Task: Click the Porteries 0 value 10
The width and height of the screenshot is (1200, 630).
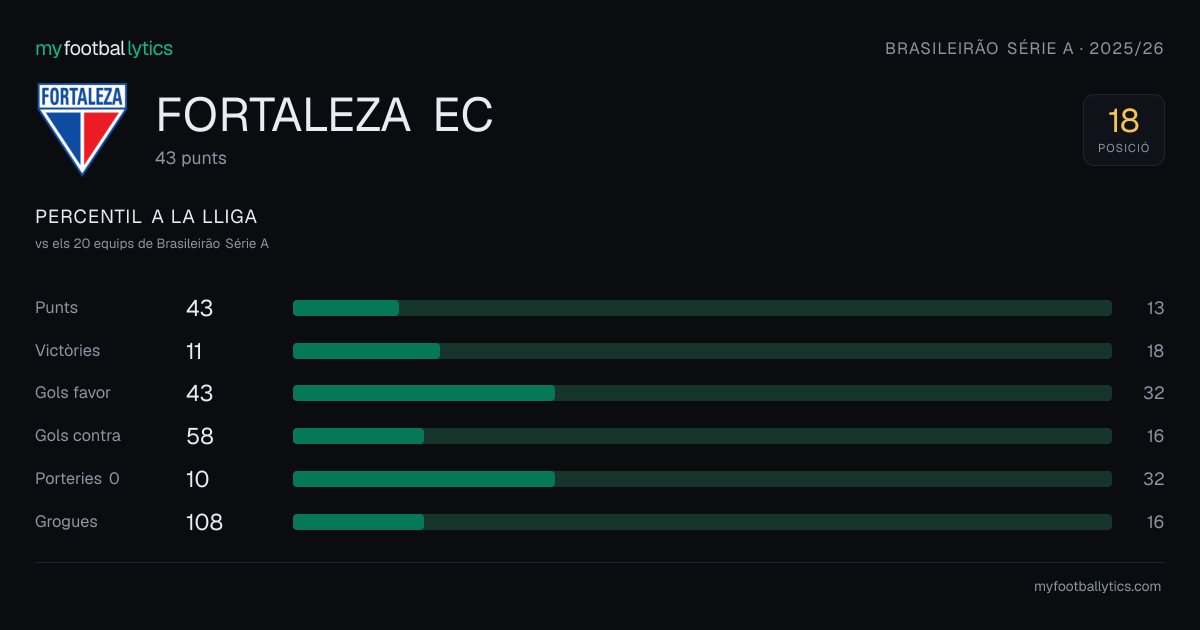Action: [197, 479]
